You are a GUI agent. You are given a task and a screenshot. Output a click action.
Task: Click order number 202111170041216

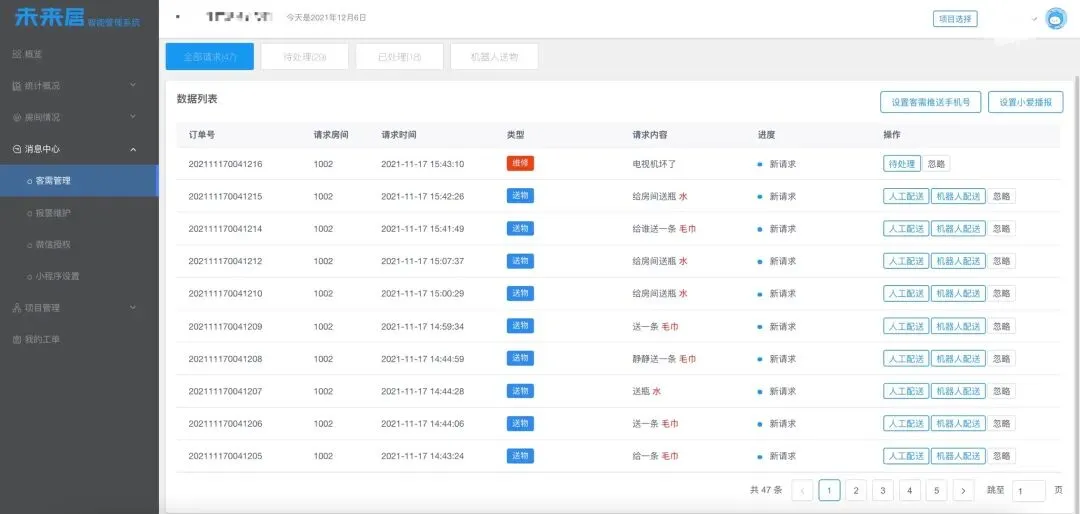pyautogui.click(x=225, y=164)
